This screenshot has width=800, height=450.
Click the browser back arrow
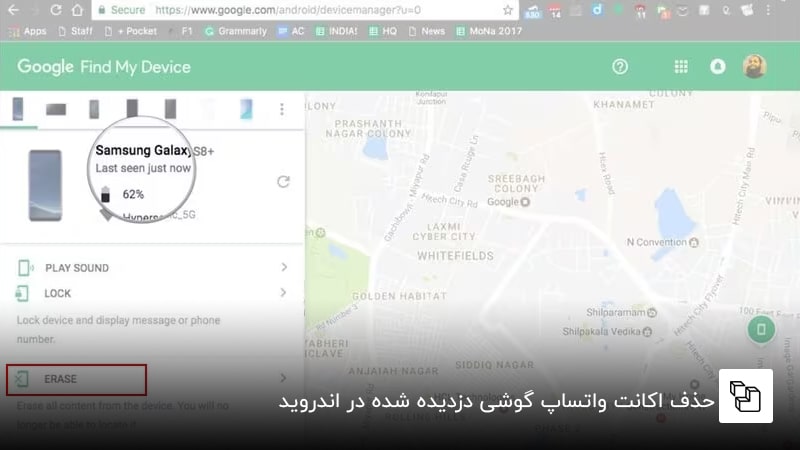click(13, 10)
